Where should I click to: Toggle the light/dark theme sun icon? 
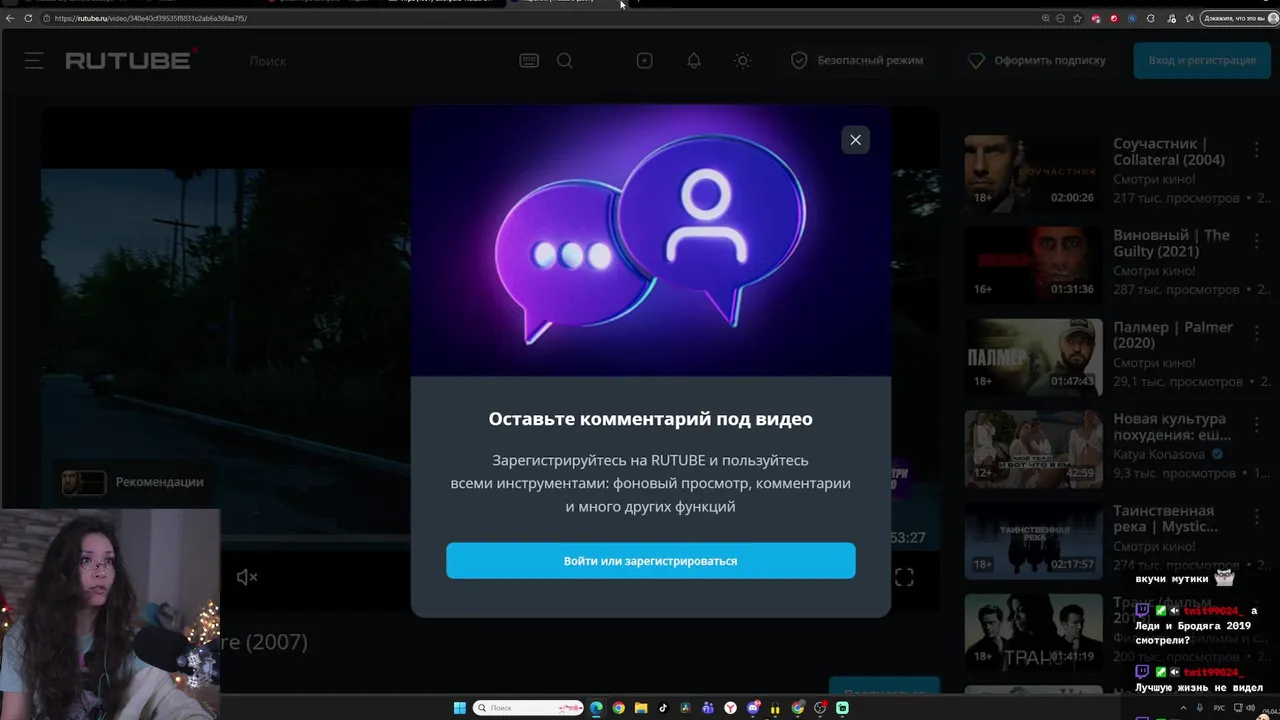point(742,61)
